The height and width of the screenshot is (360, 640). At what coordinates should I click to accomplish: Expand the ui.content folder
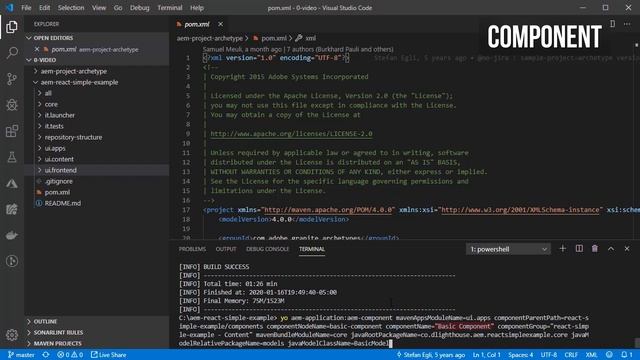[x=40, y=159]
